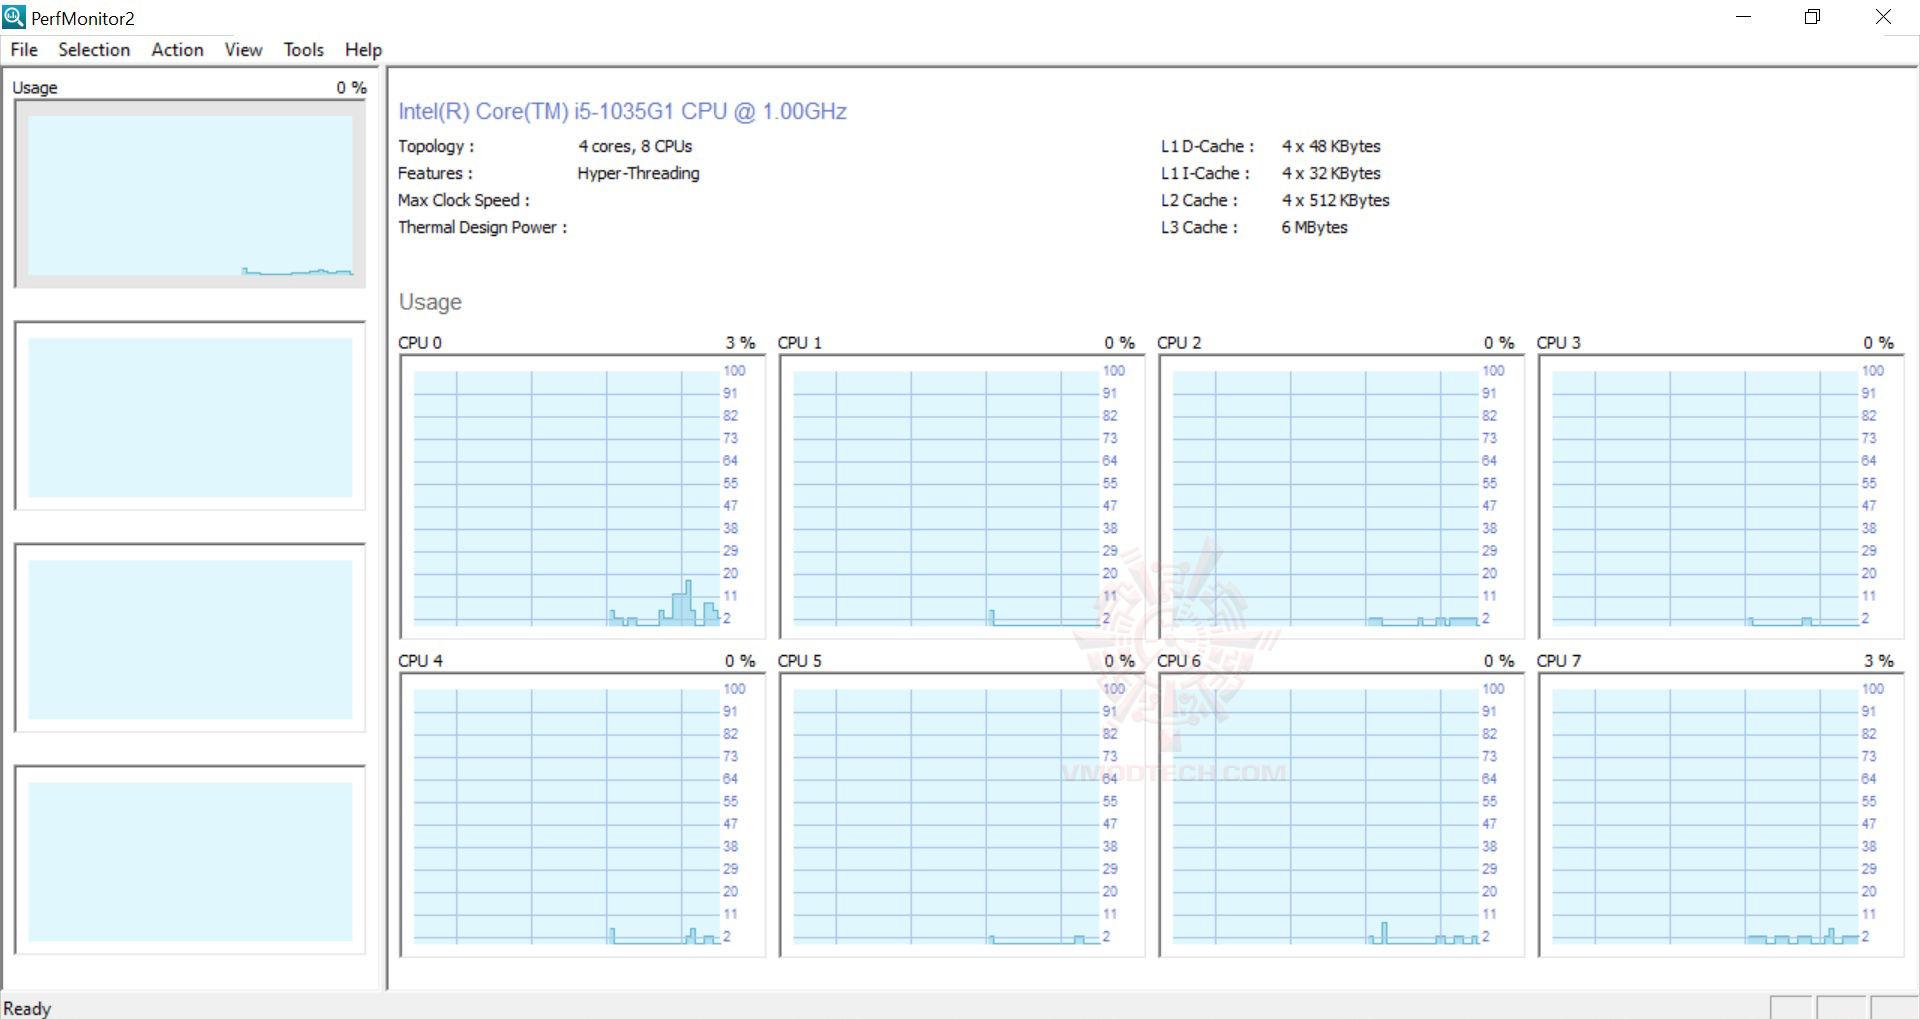Click the "CPU 7" label

[1559, 661]
